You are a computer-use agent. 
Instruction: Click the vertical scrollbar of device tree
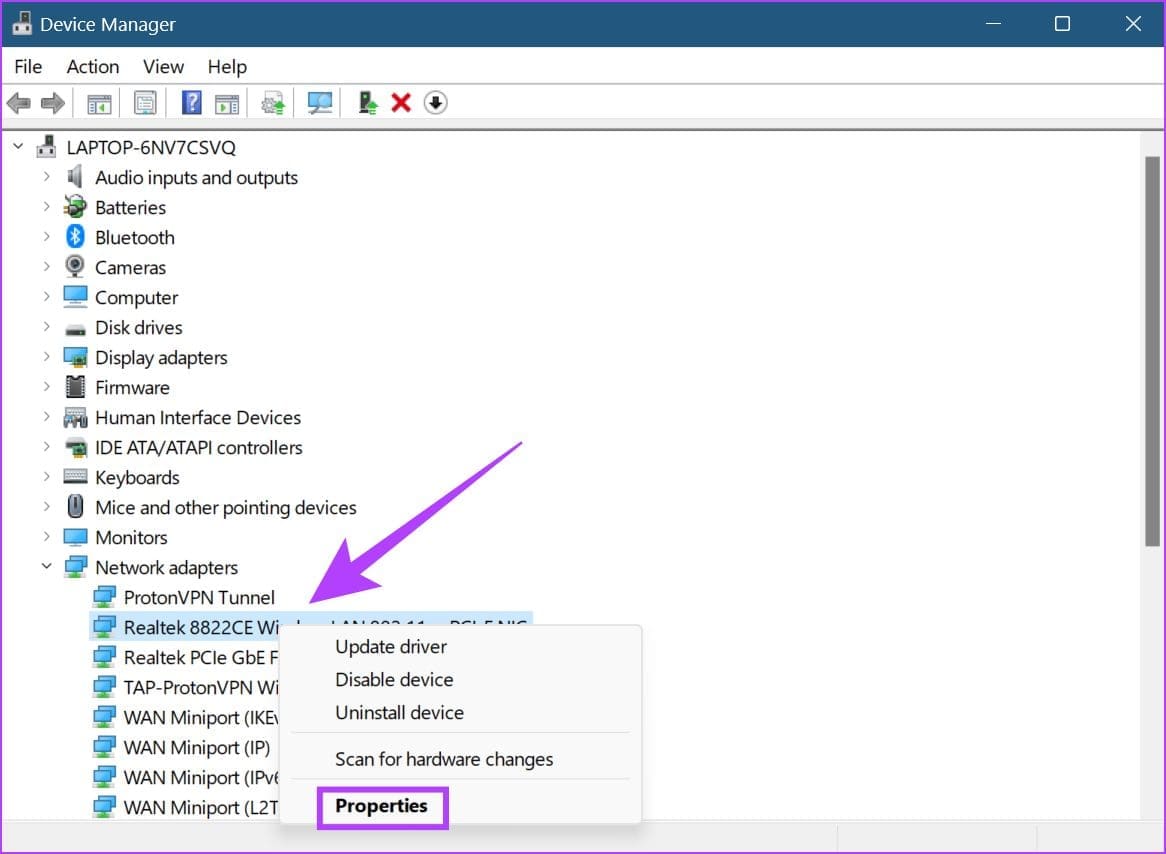1152,350
